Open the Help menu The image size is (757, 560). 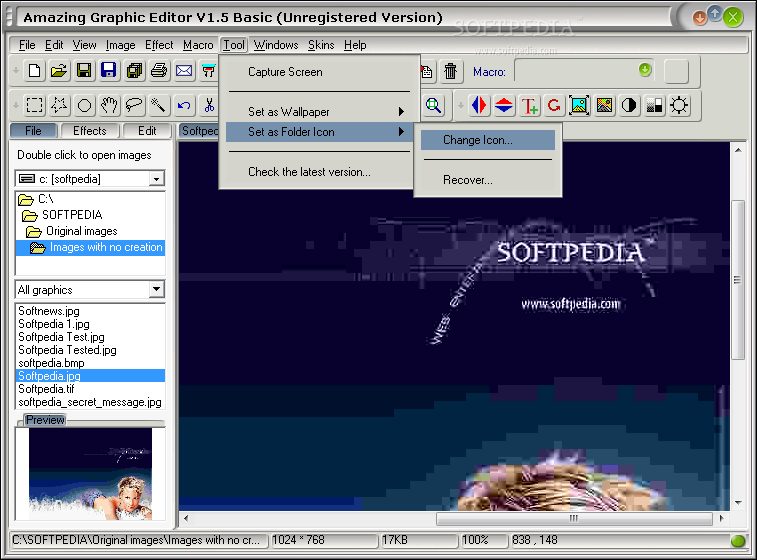[355, 45]
